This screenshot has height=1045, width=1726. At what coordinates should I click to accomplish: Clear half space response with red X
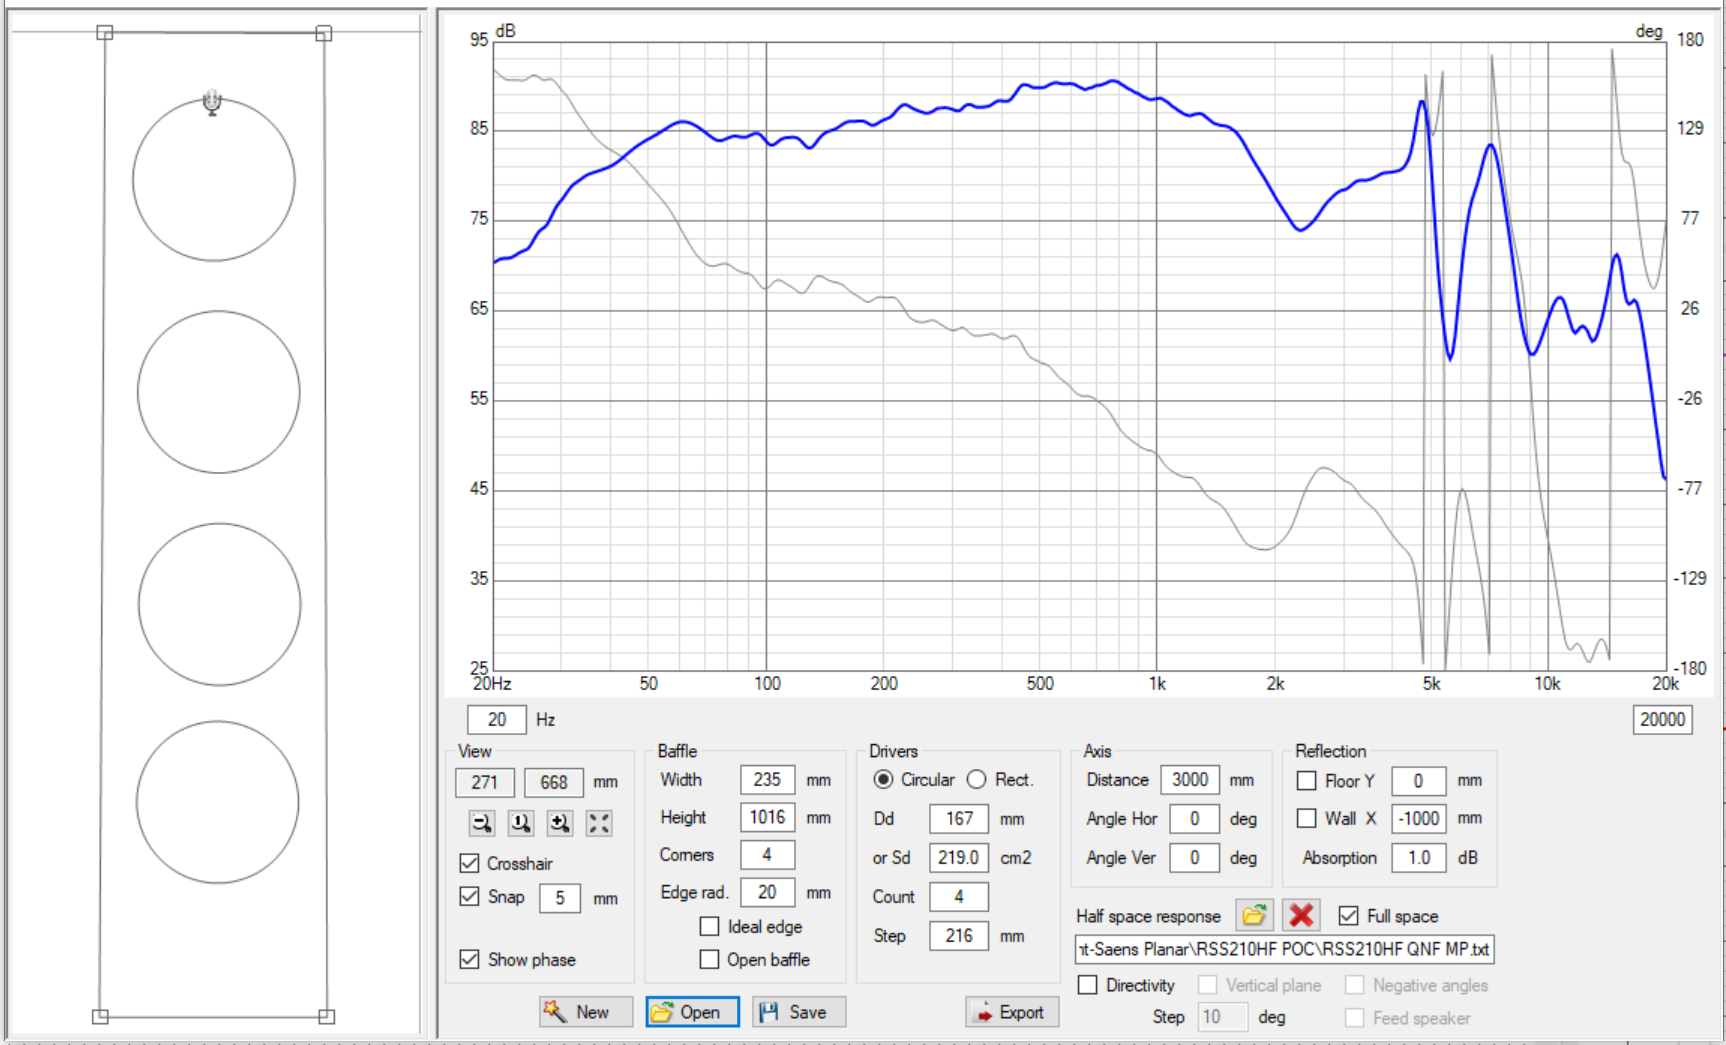[x=1301, y=915]
